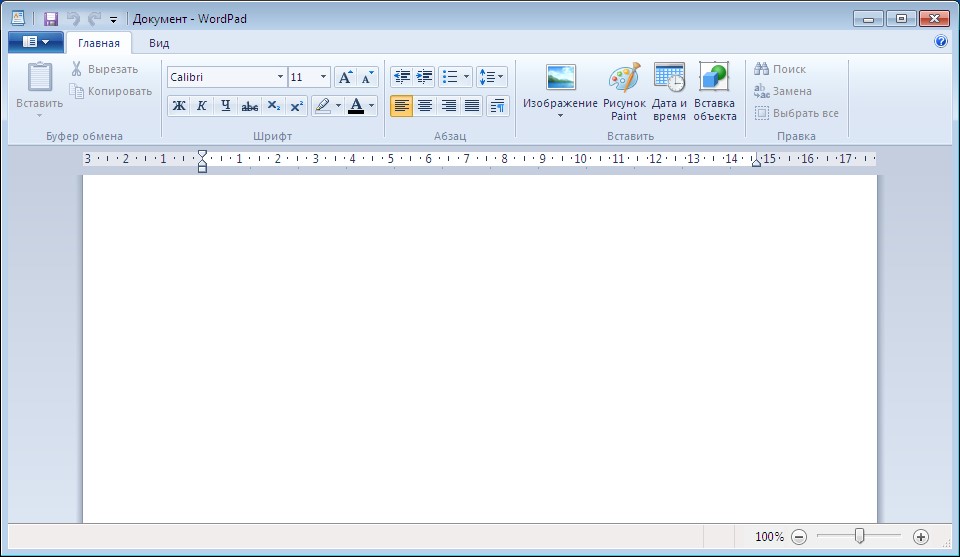960x557 pixels.
Task: Click Замена replace button
Action: point(783,91)
